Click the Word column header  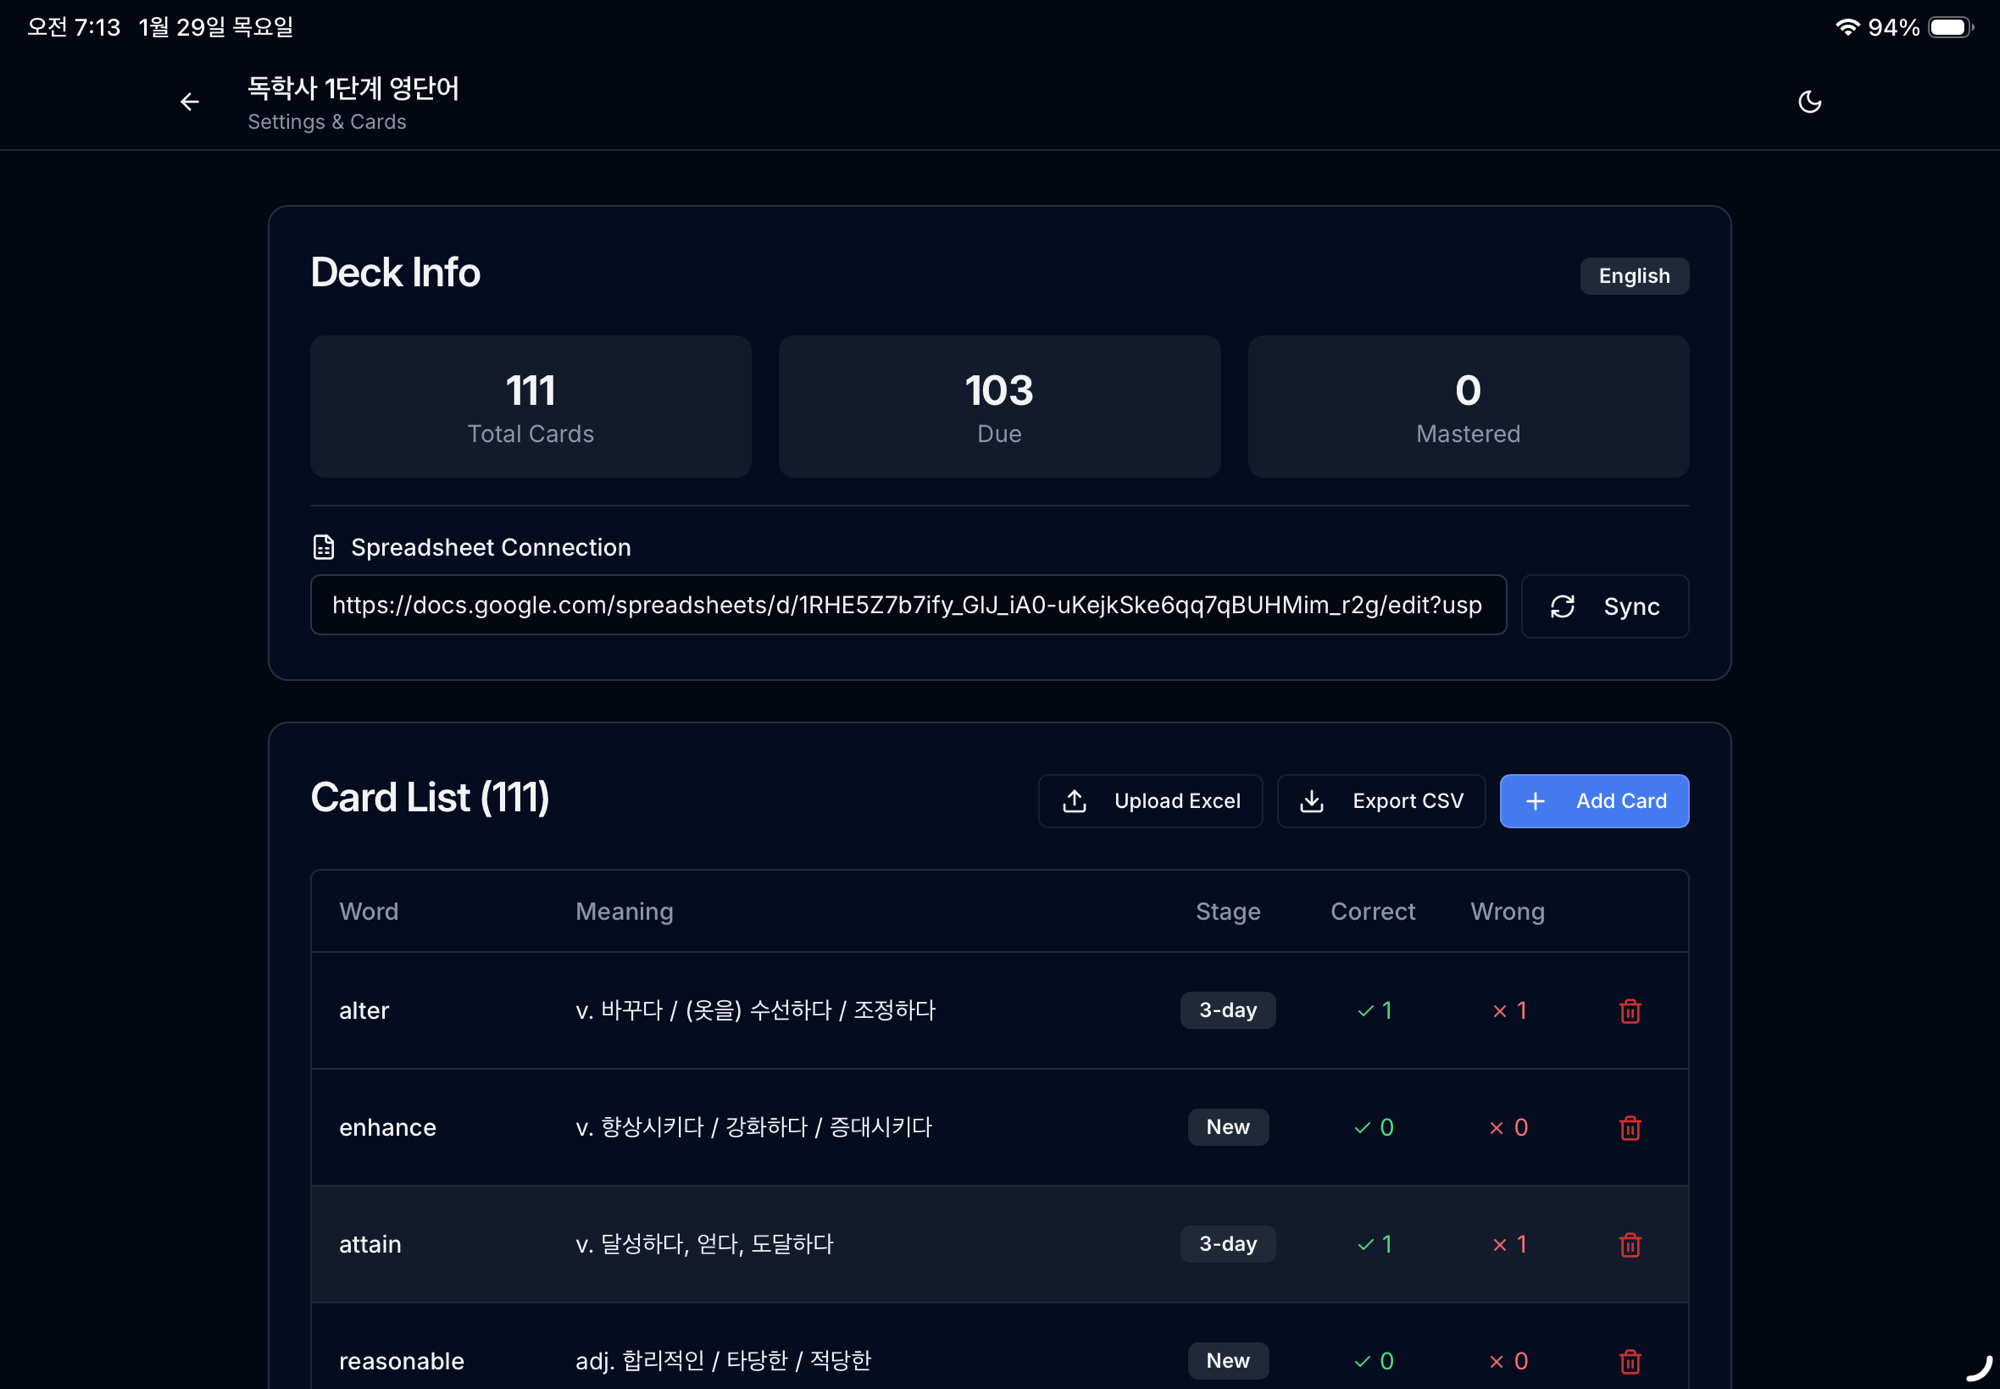pos(368,911)
